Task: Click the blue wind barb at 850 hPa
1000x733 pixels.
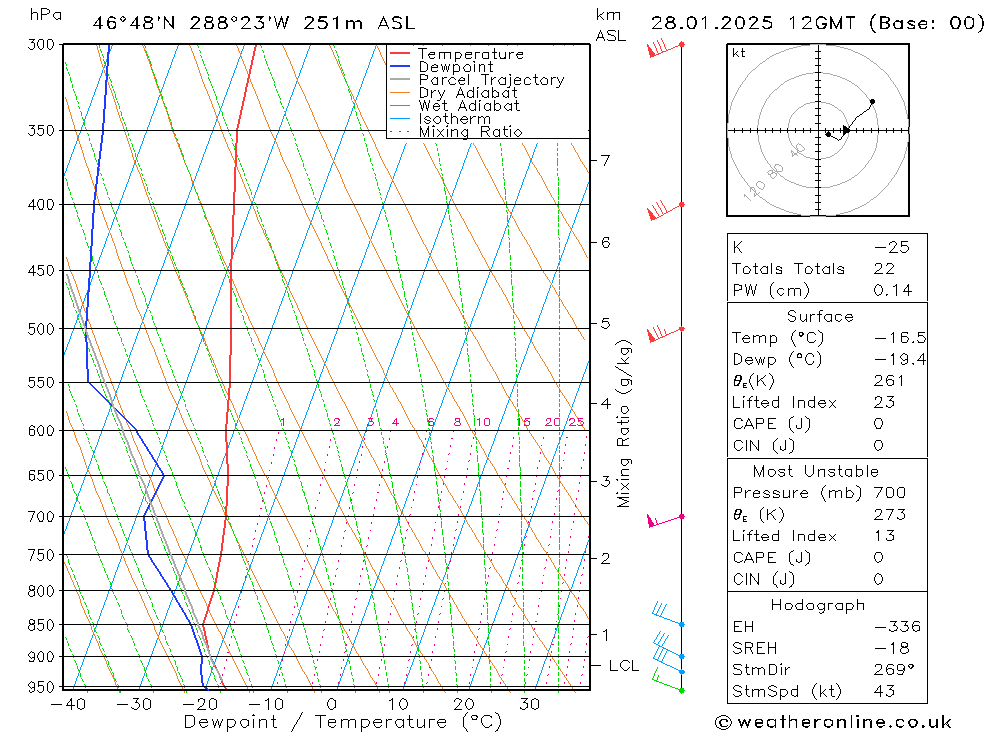Action: pyautogui.click(x=668, y=614)
